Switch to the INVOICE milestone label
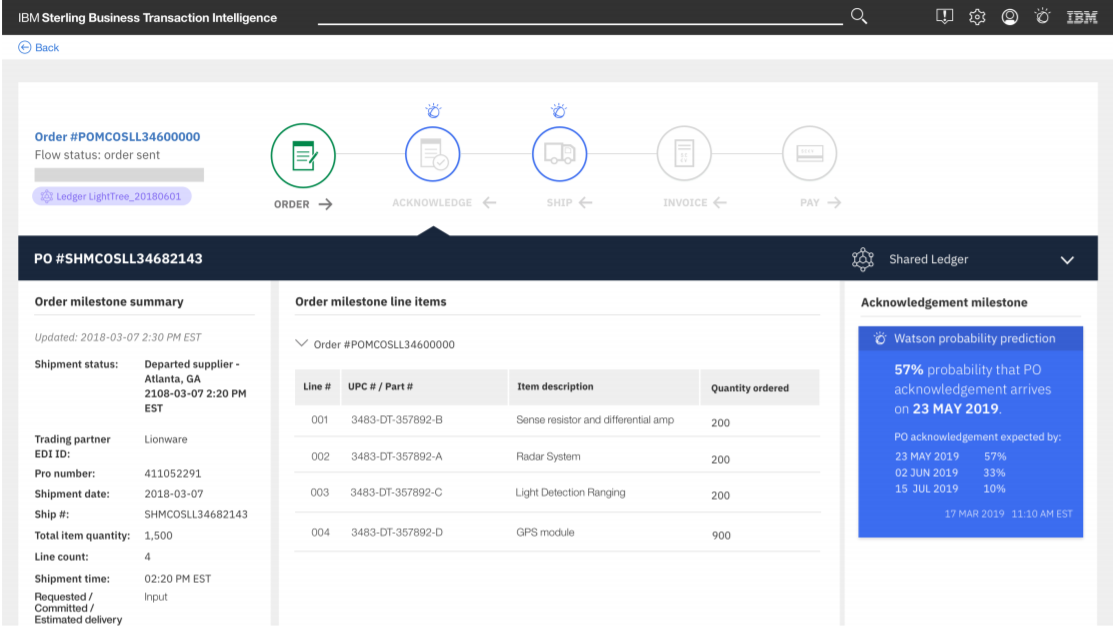 (x=685, y=203)
